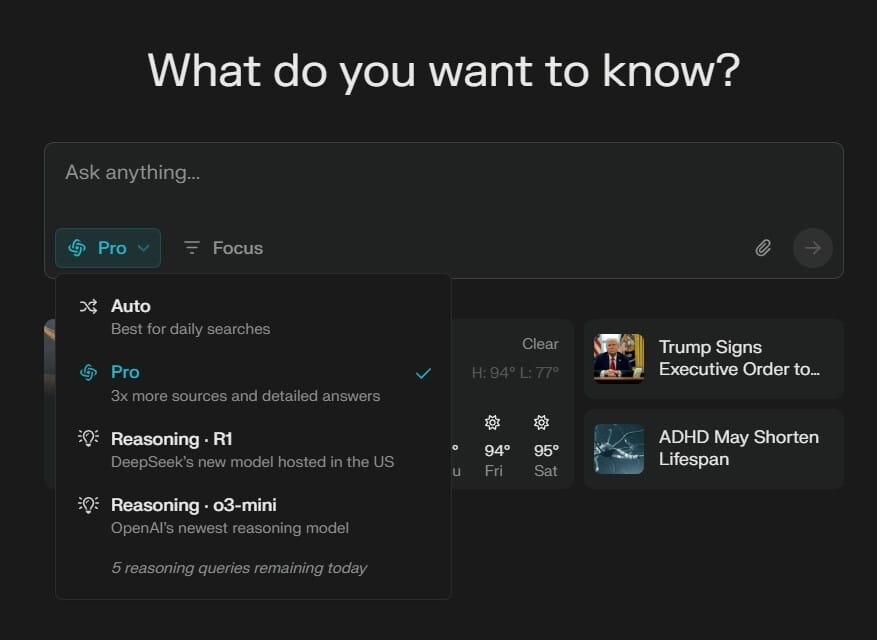
Task: Click the paperclip attach file icon
Action: coord(763,248)
